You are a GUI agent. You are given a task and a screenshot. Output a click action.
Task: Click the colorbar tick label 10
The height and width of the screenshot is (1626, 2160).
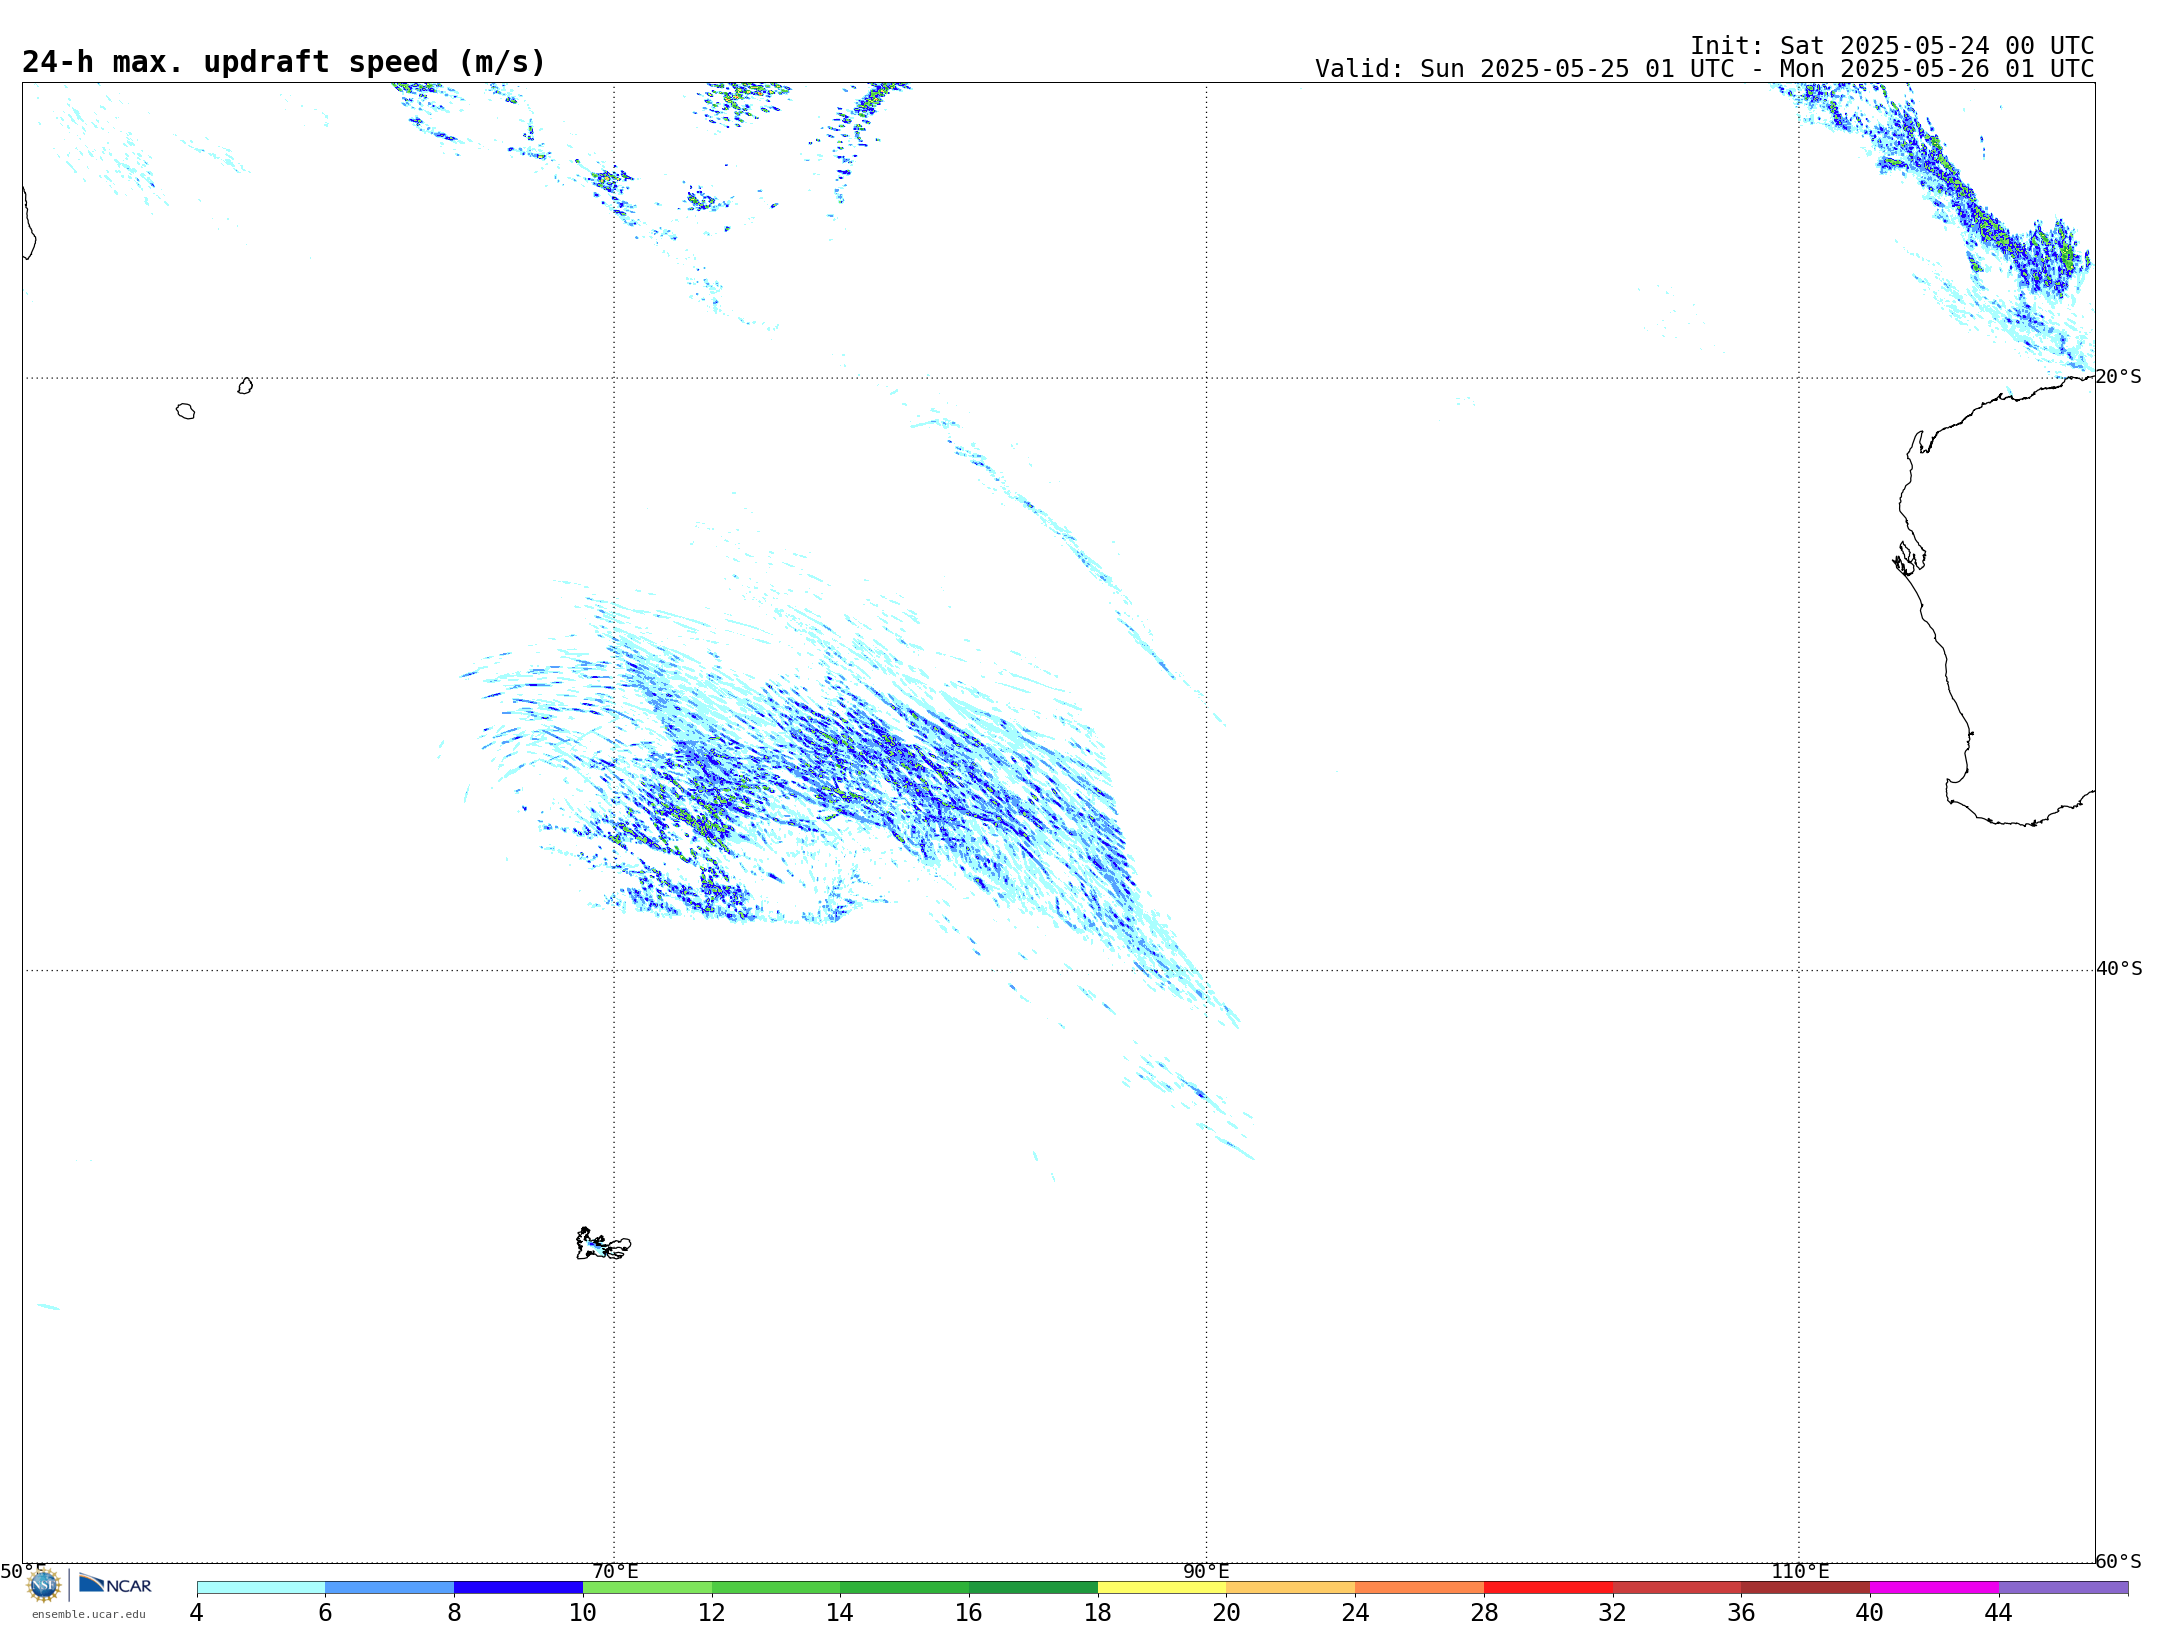tap(583, 1612)
